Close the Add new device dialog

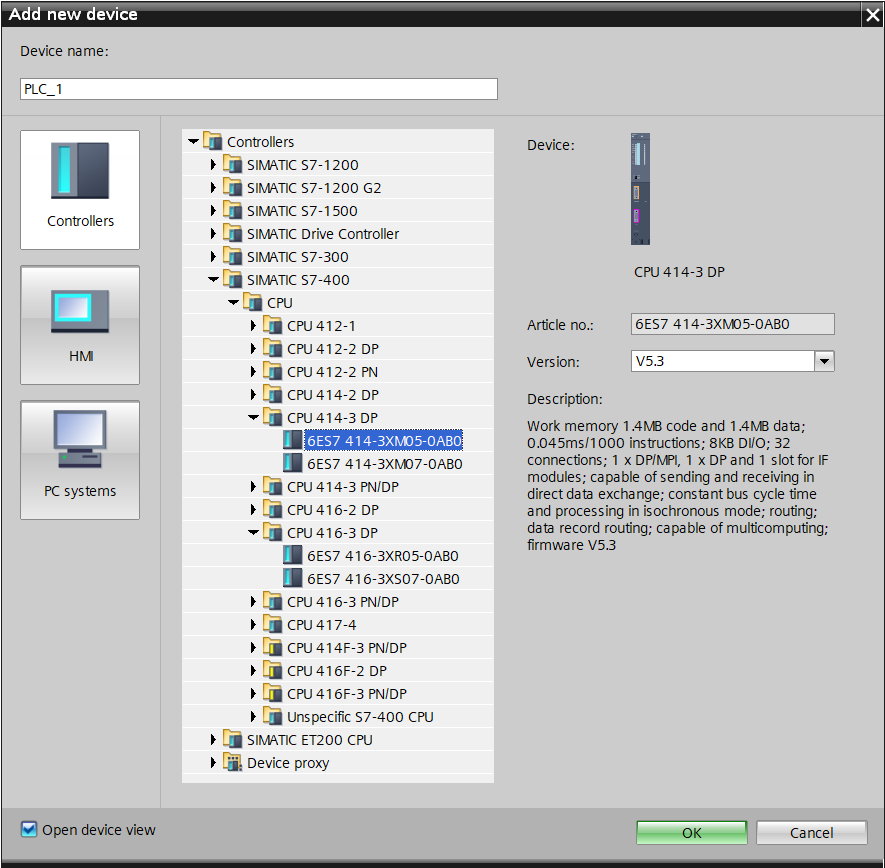(x=873, y=15)
